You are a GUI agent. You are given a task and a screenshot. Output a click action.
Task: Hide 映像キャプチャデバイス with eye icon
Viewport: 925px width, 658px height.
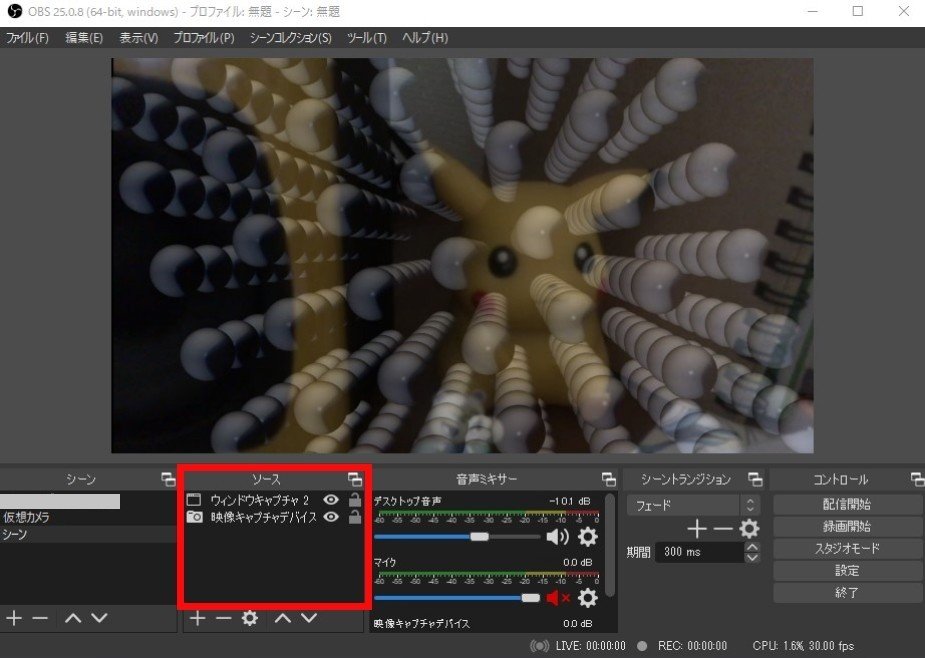tap(331, 517)
